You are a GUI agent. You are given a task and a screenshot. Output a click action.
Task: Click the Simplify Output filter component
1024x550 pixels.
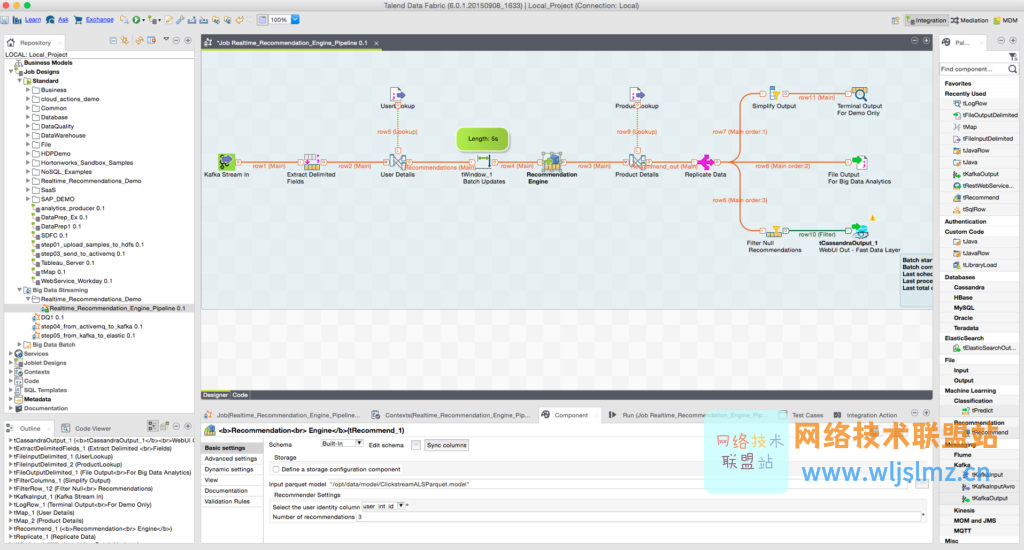(x=774, y=93)
